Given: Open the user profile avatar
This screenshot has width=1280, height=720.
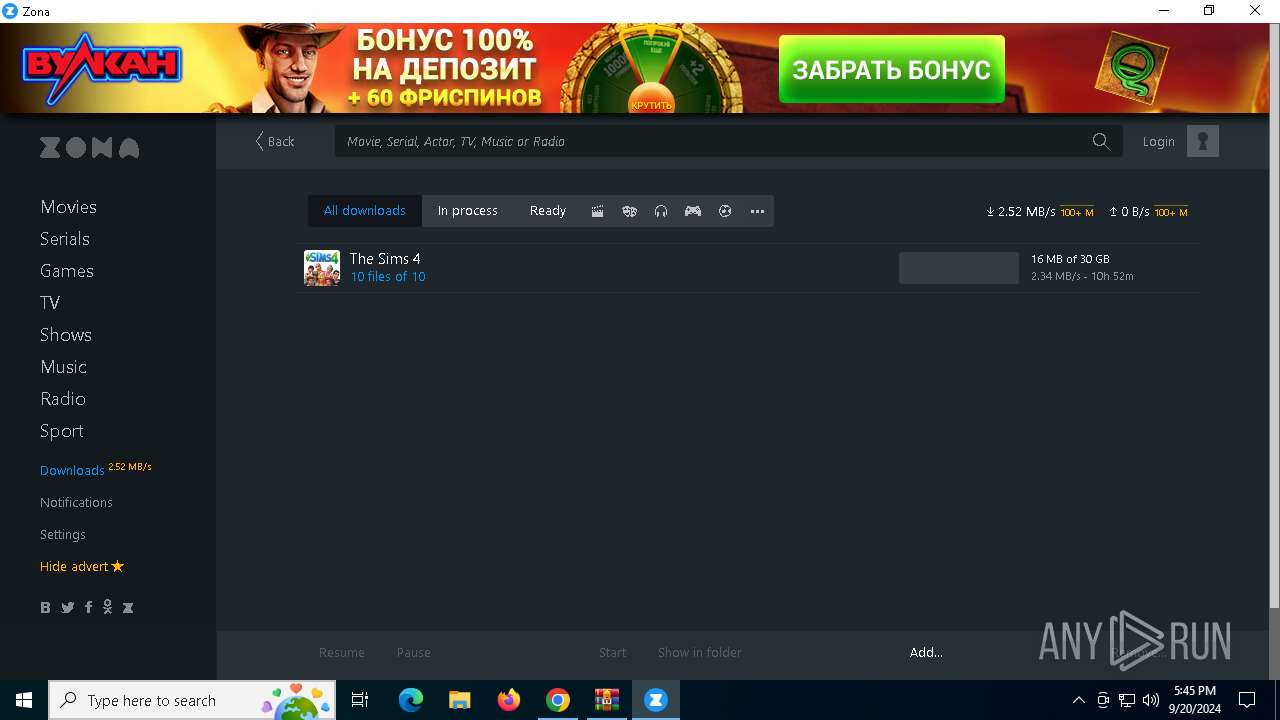Looking at the screenshot, I should (1203, 141).
